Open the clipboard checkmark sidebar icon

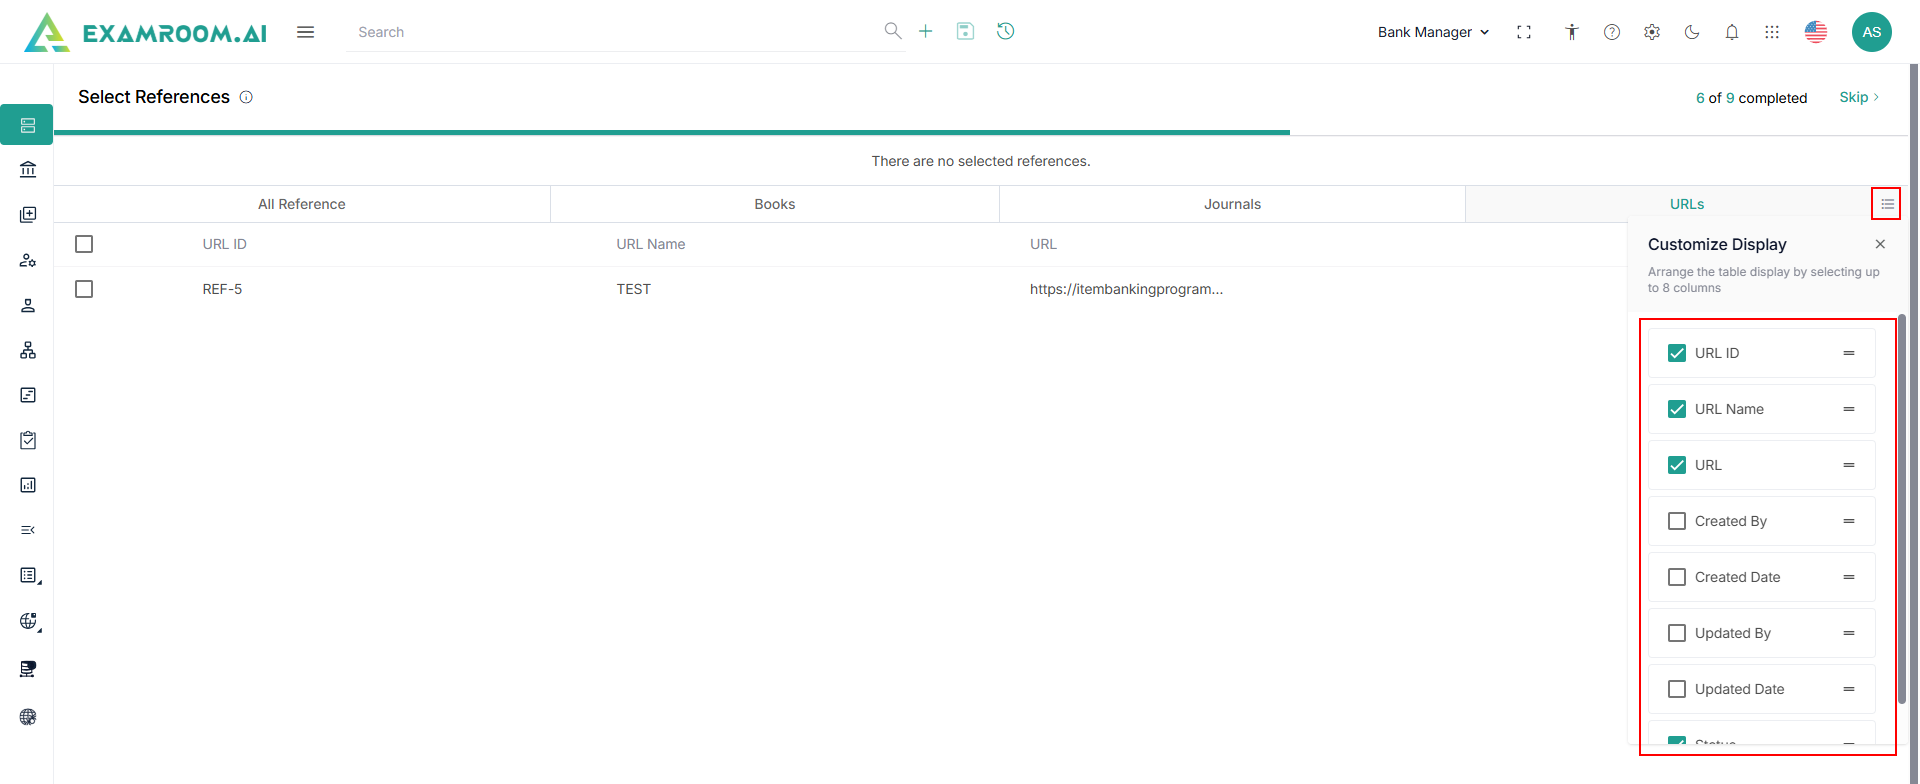pyautogui.click(x=28, y=440)
